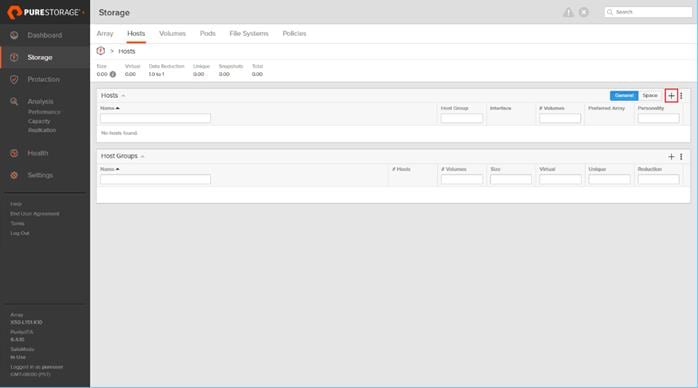This screenshot has width=698, height=388.
Task: Switch to the Policies tab
Action: click(x=294, y=33)
